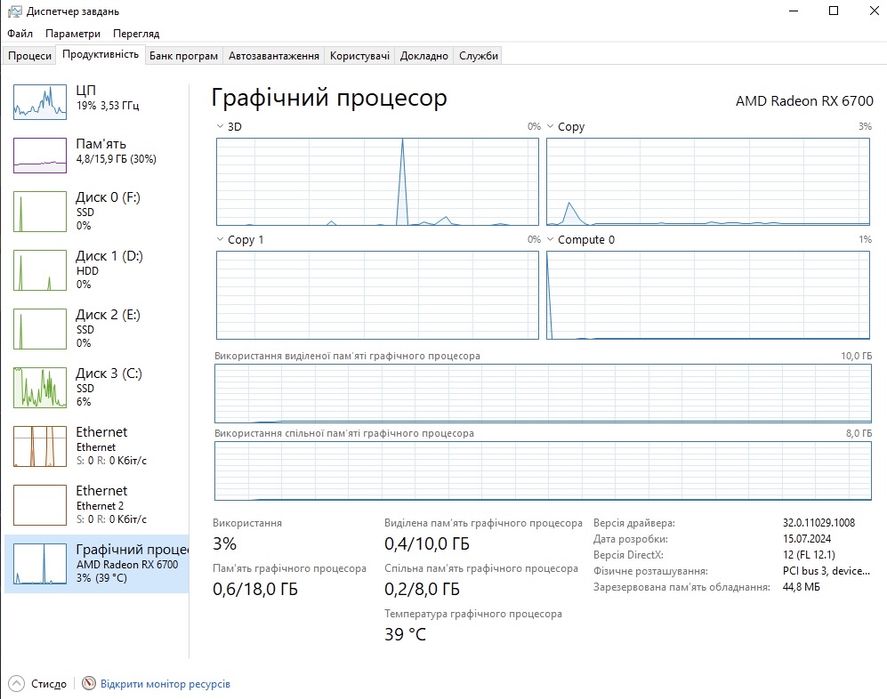Open Диск 1 (D:) HDD performance graph
The height and width of the screenshot is (699, 887).
(40, 270)
